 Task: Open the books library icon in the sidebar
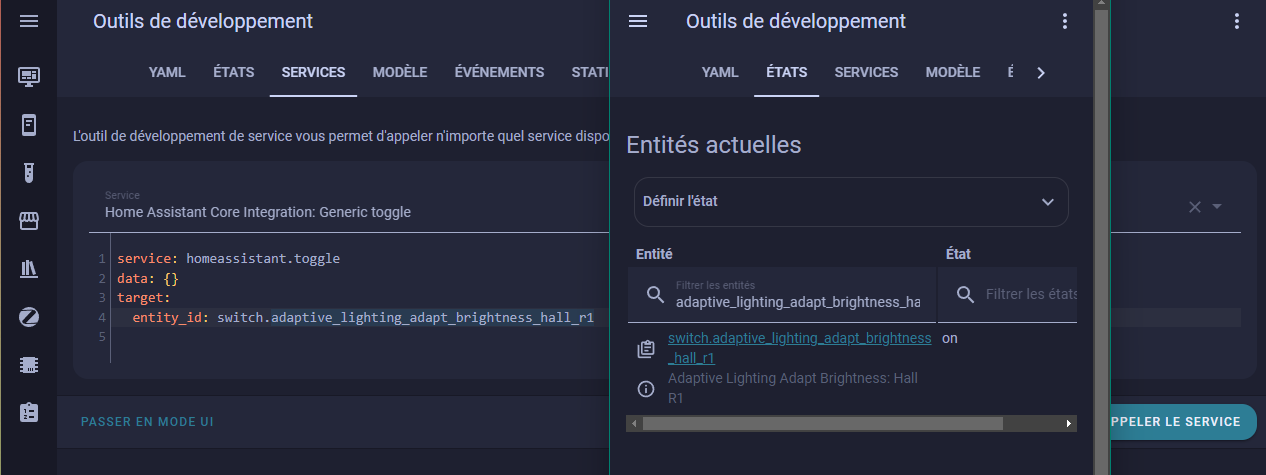click(29, 269)
